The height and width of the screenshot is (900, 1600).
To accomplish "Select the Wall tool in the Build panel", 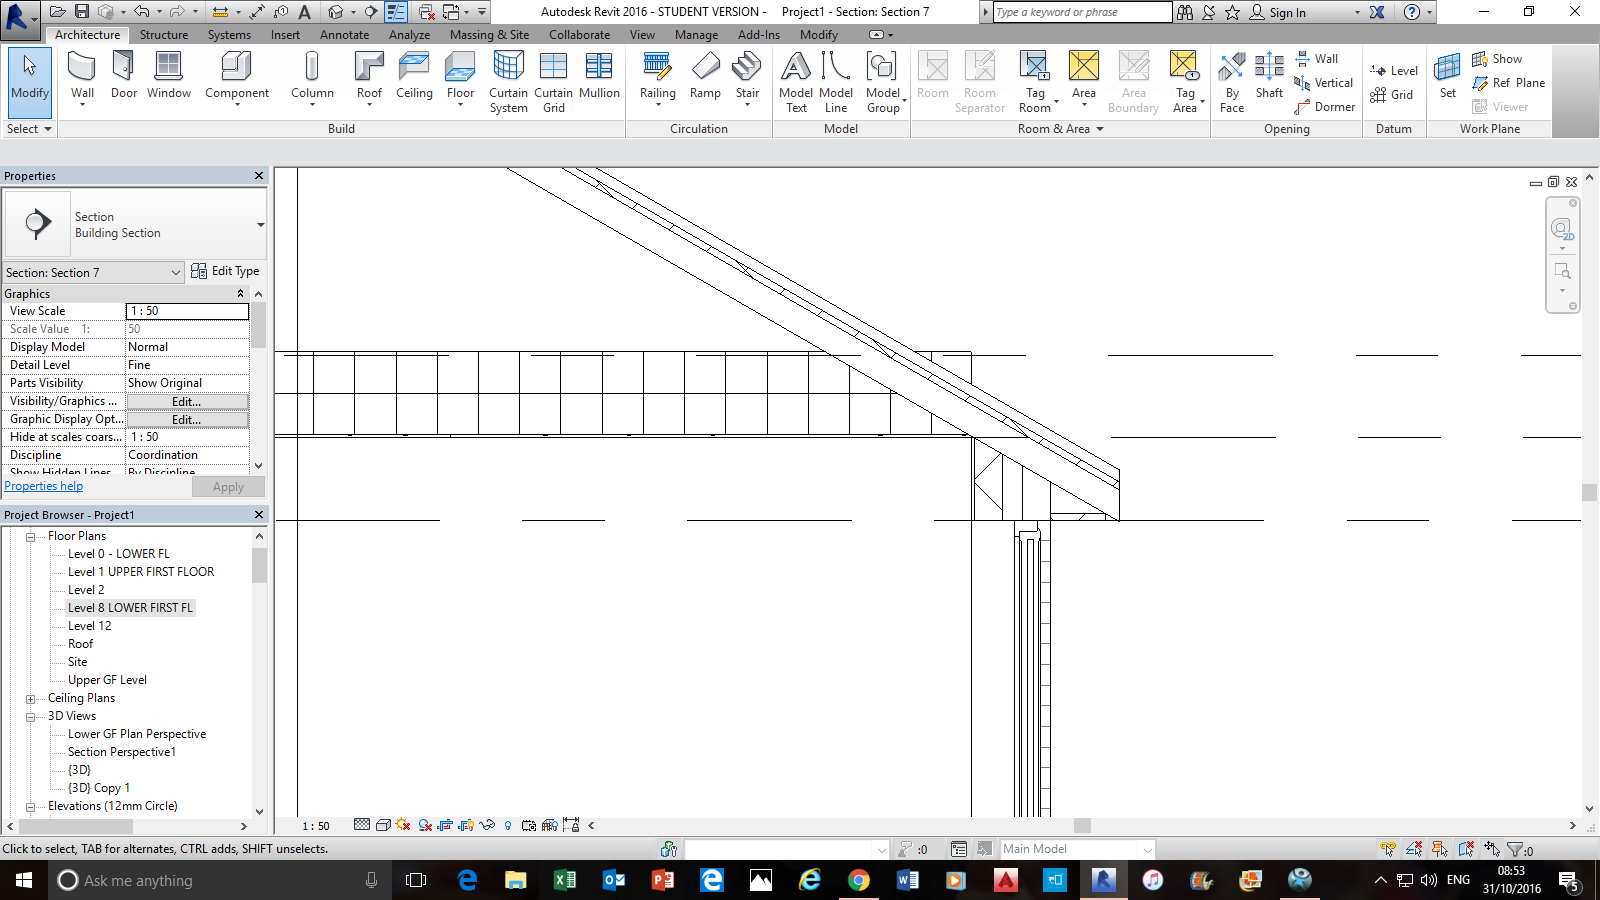I will click(x=82, y=78).
